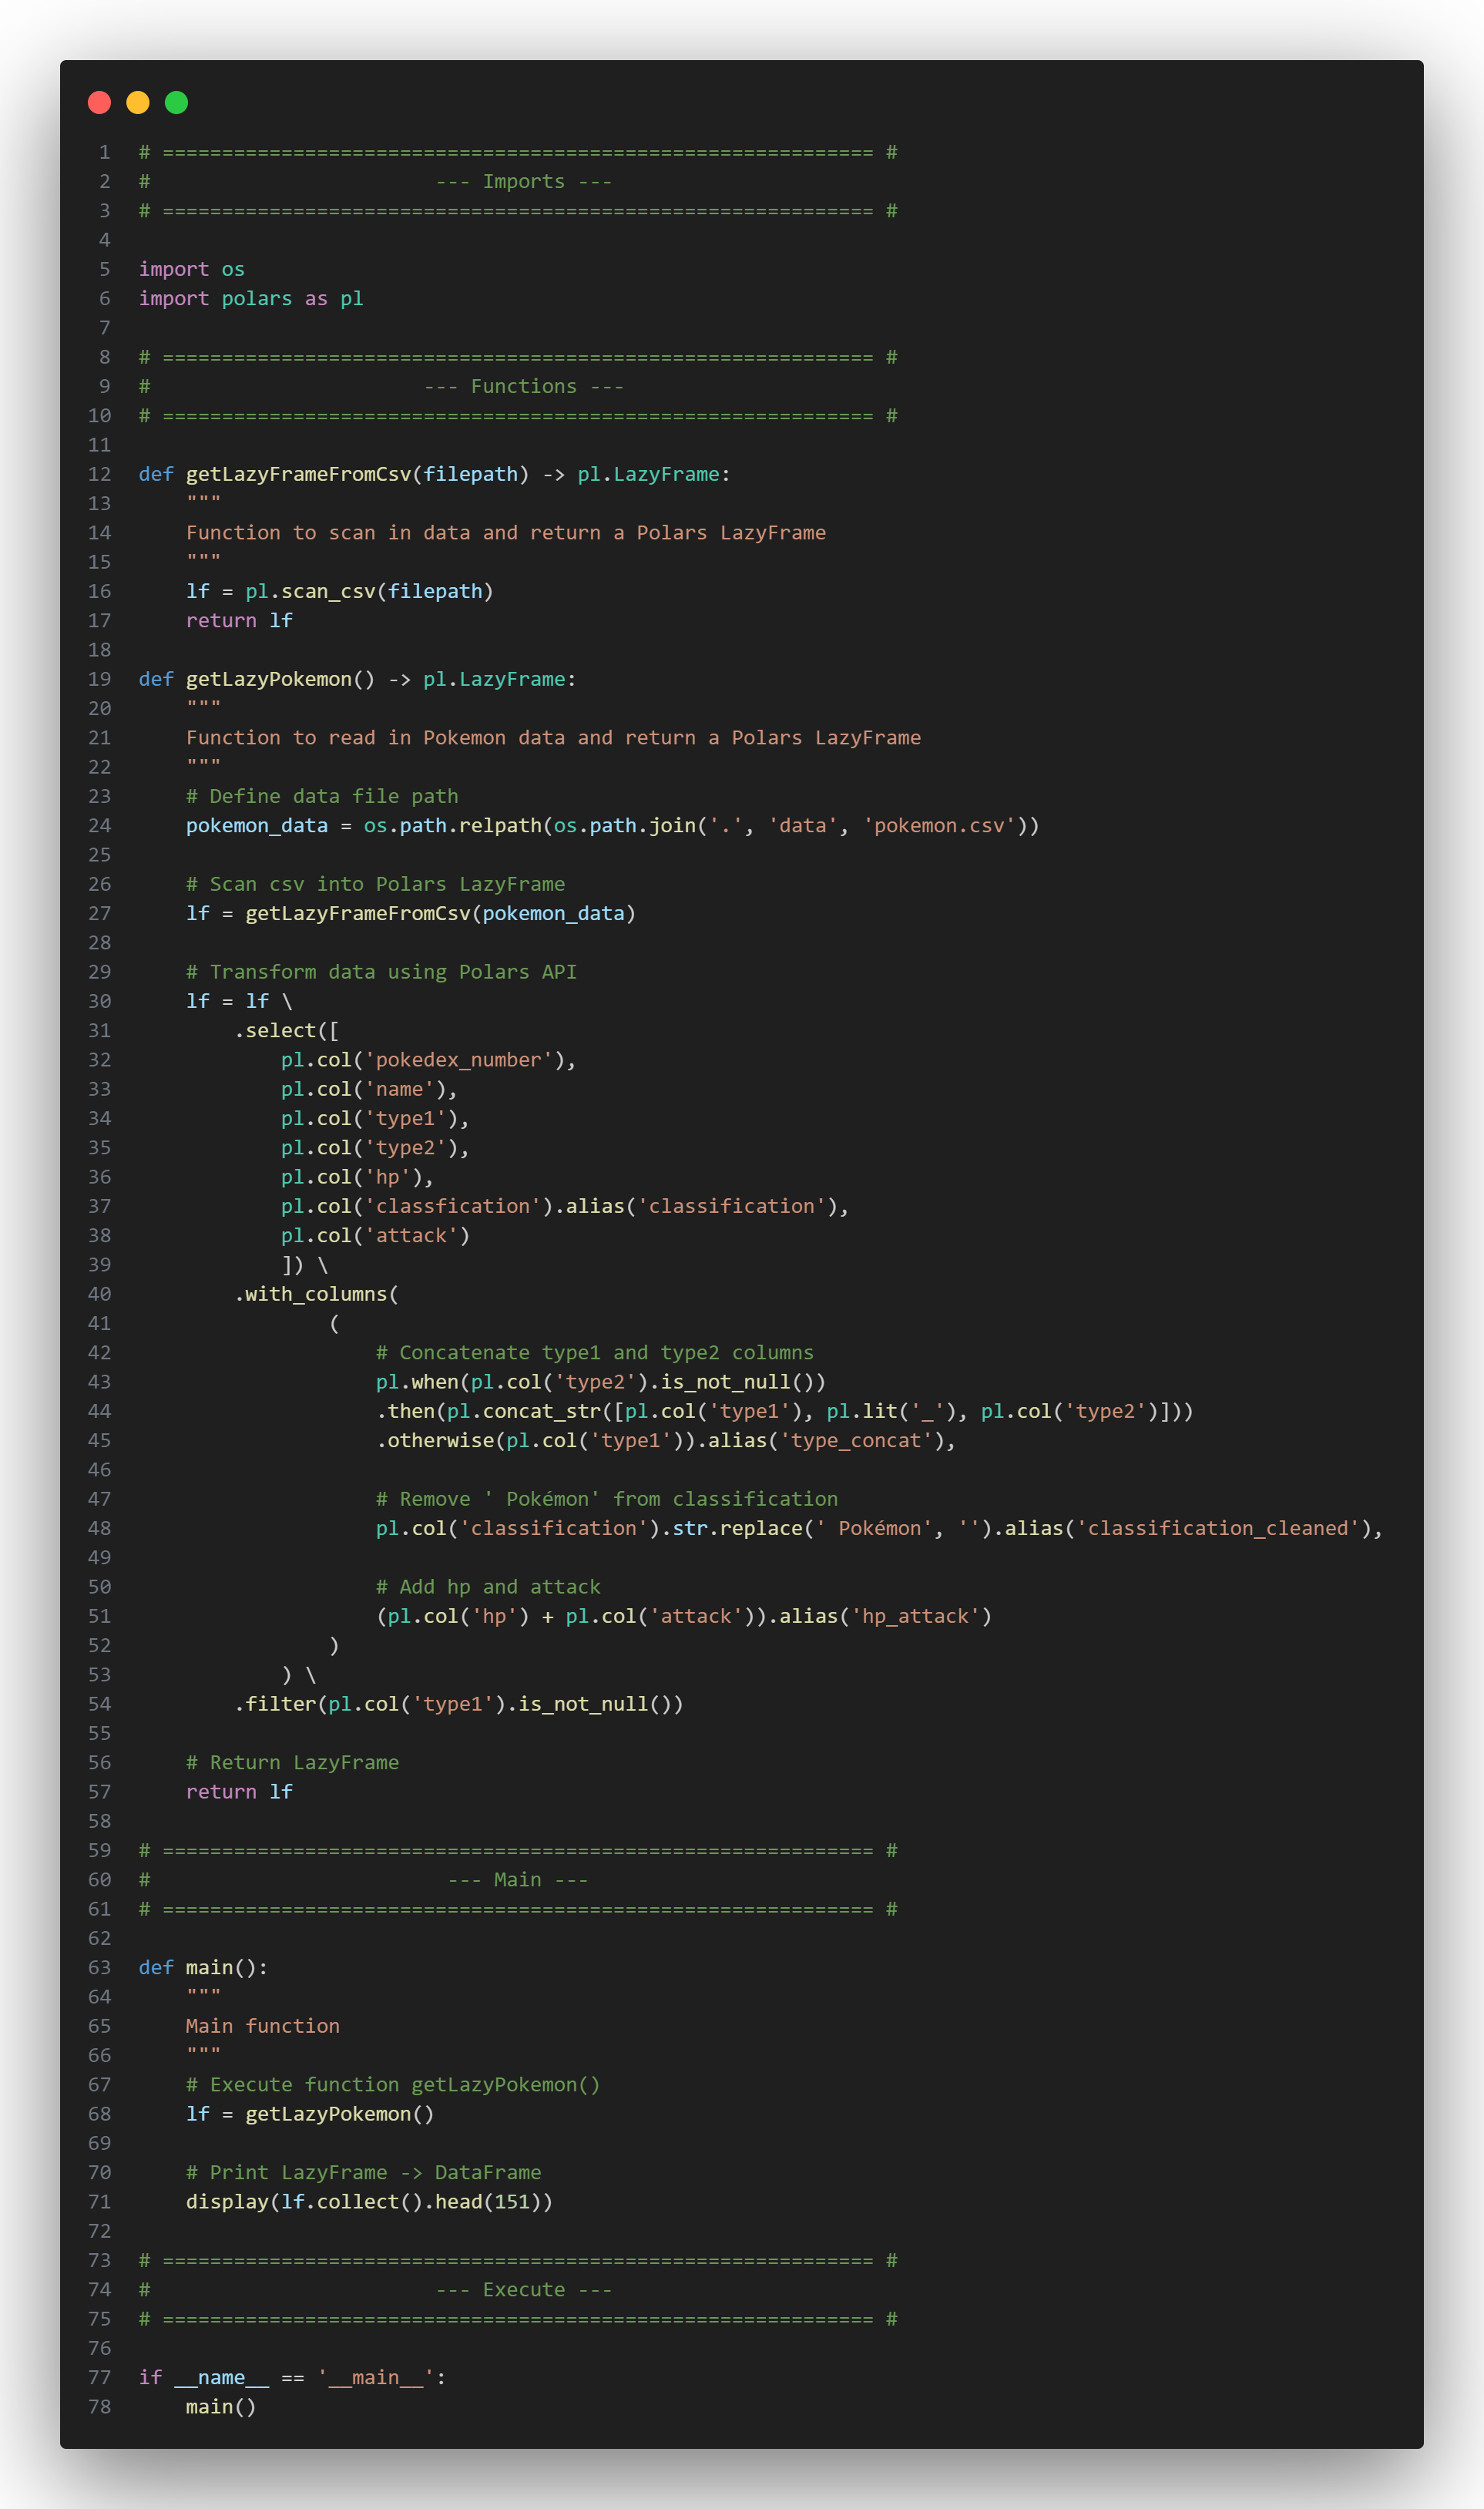
Task: Click the concat_str expression on line 44
Action: [x=545, y=1411]
